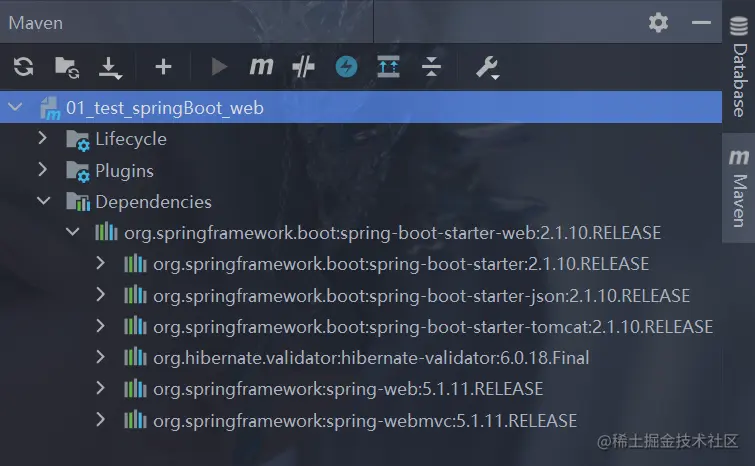The height and width of the screenshot is (466, 755).
Task: Expand hibernate-validator dependency
Action: coord(100,357)
